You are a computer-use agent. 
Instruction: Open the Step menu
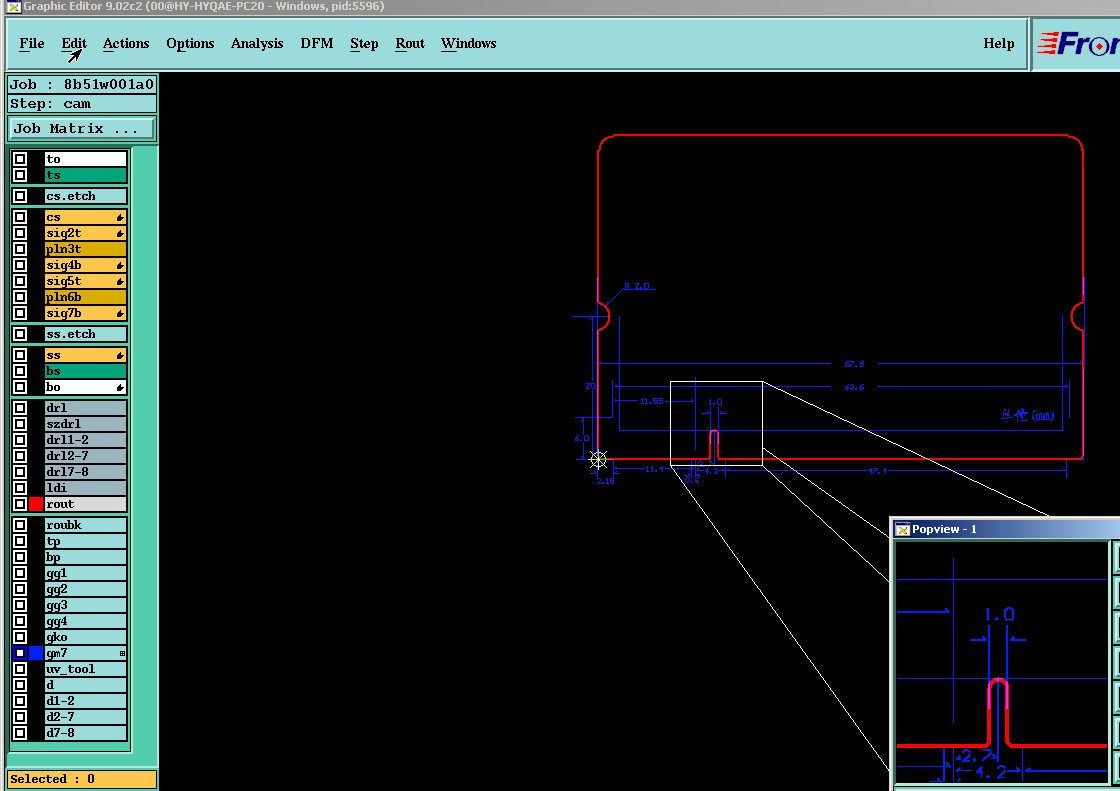click(364, 44)
